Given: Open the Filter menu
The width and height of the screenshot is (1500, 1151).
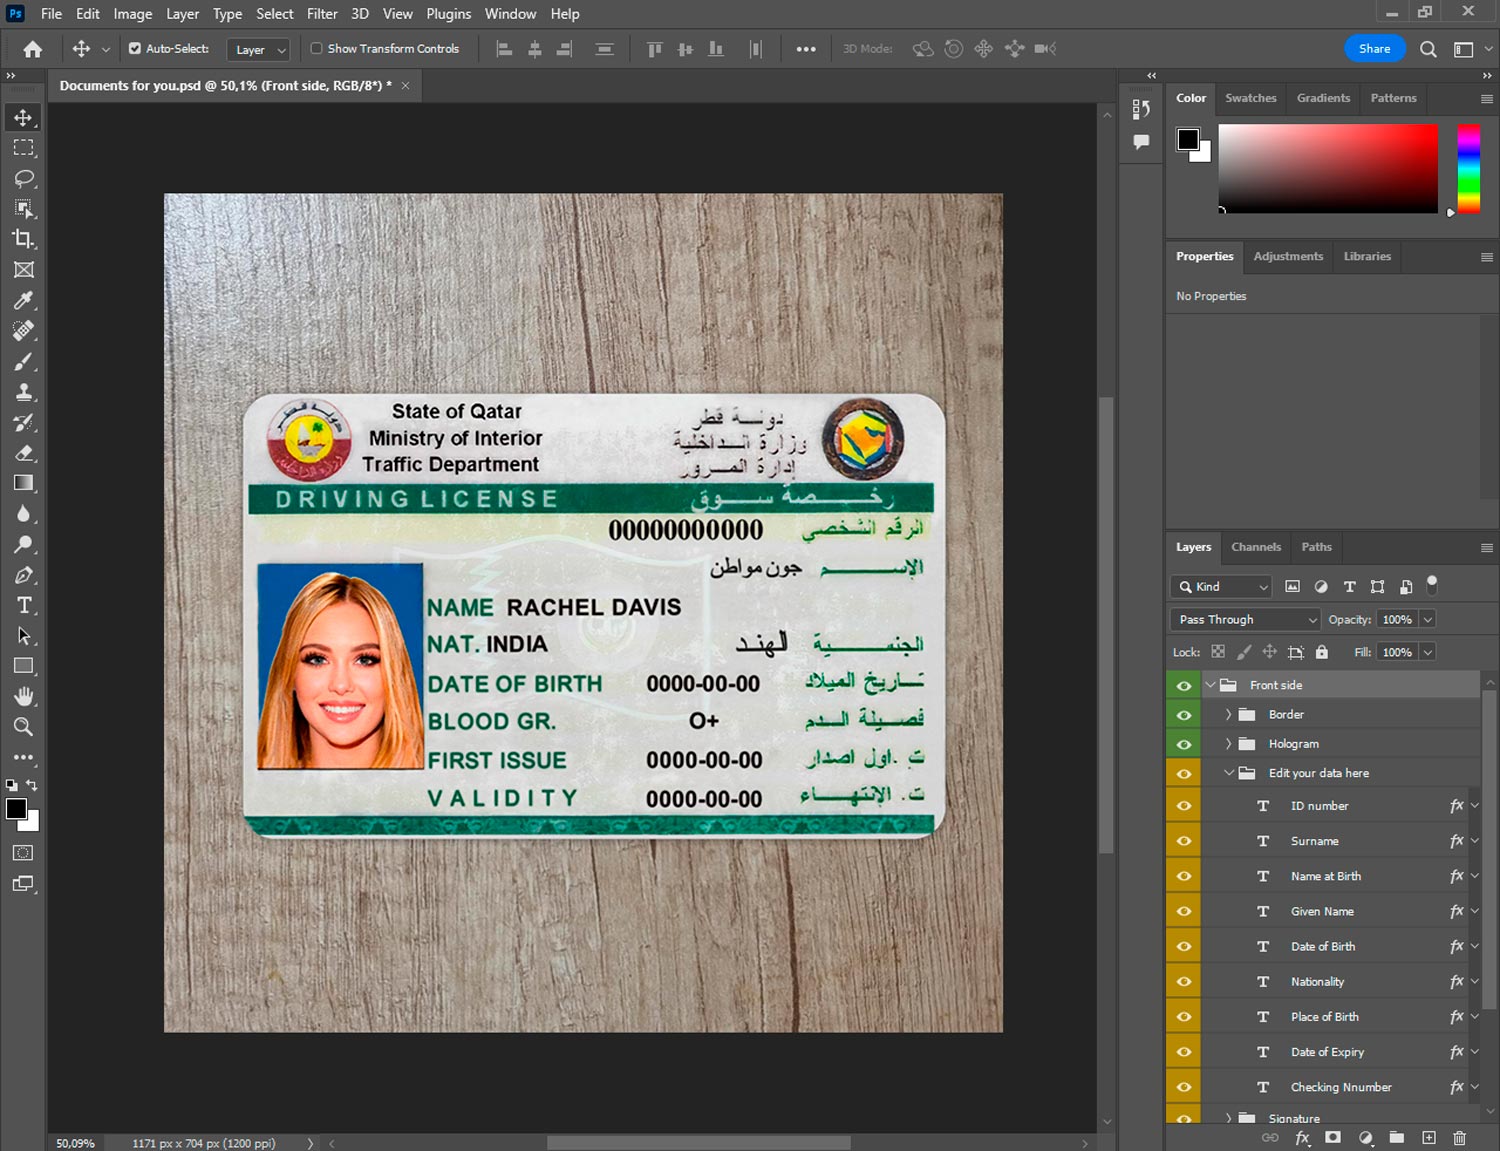Looking at the screenshot, I should pyautogui.click(x=321, y=14).
